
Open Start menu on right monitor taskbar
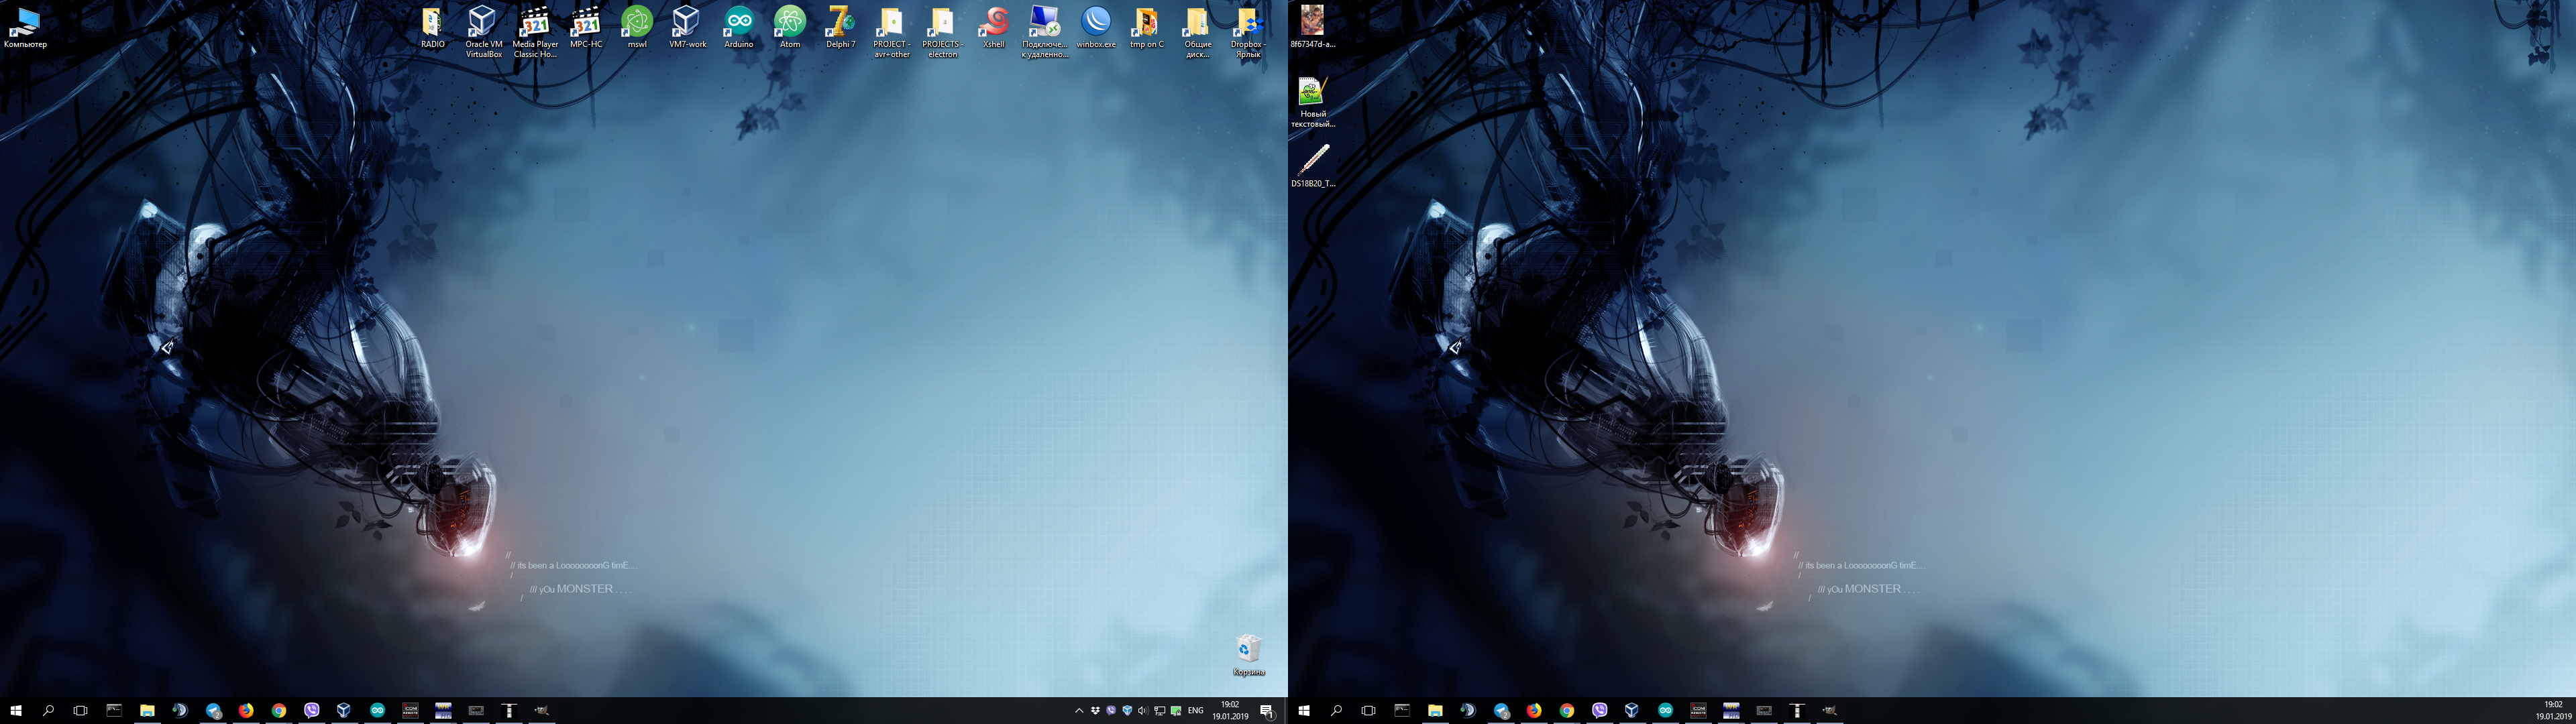click(x=1304, y=710)
